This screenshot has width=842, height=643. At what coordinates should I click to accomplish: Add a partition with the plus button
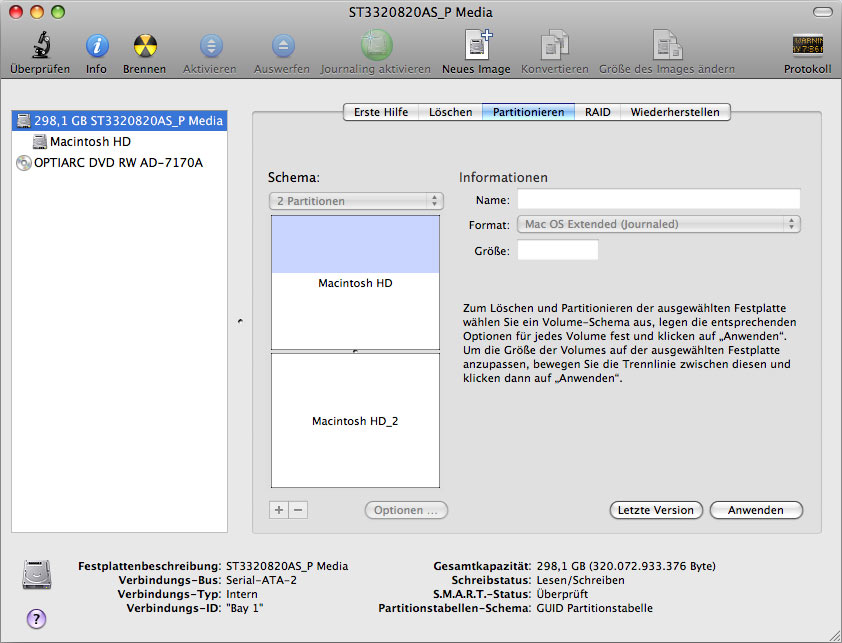279,510
